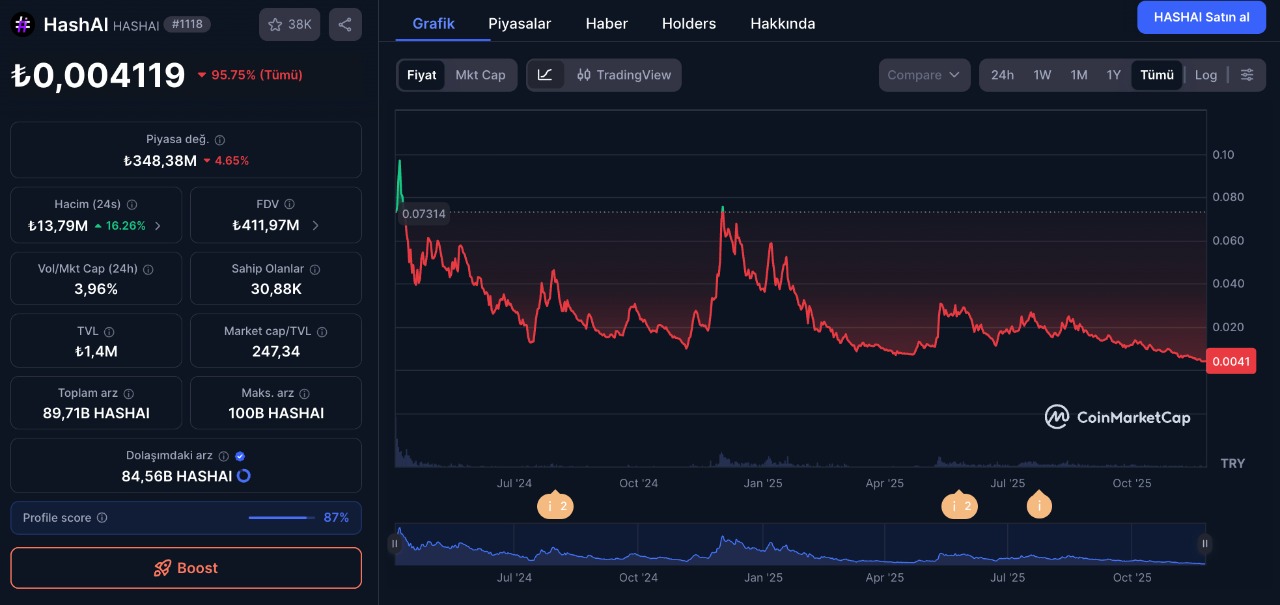Click the CoinMarketCap logo watermark on chart
1280x605 pixels.
(x=1117, y=417)
